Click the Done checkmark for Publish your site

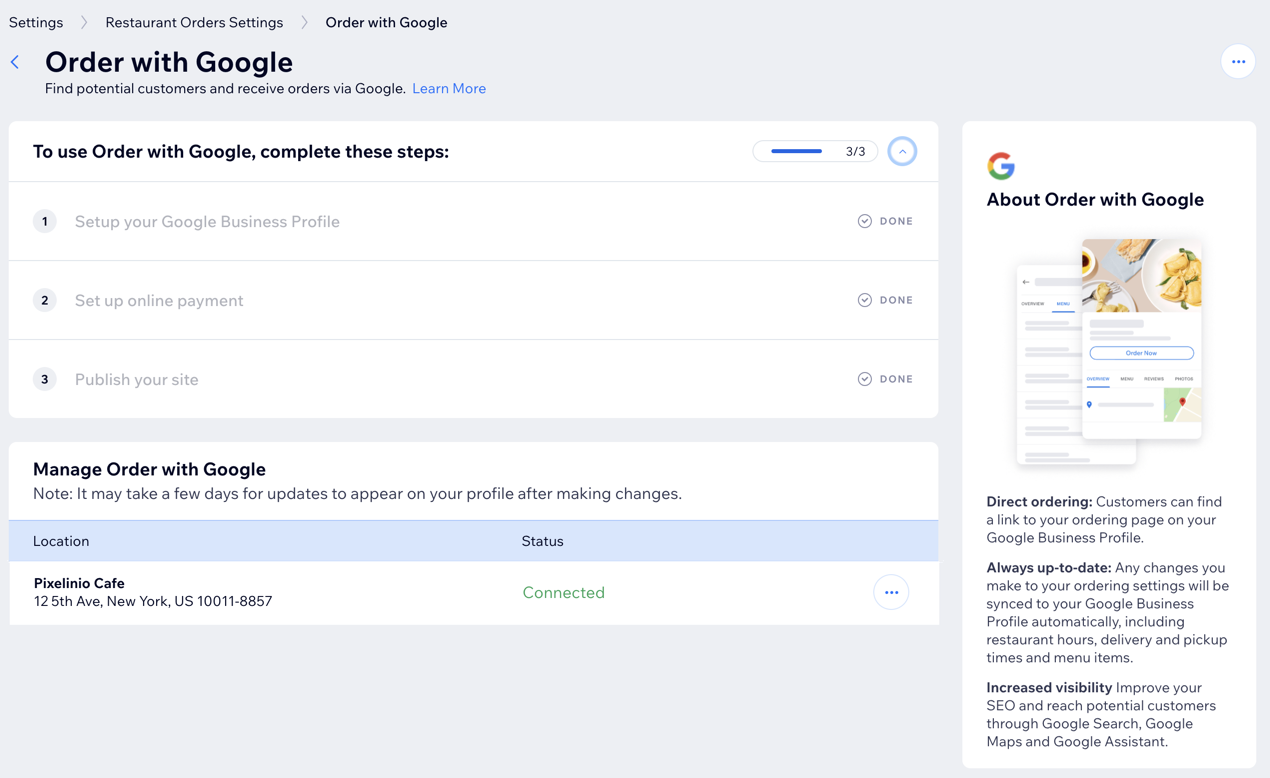coord(865,379)
